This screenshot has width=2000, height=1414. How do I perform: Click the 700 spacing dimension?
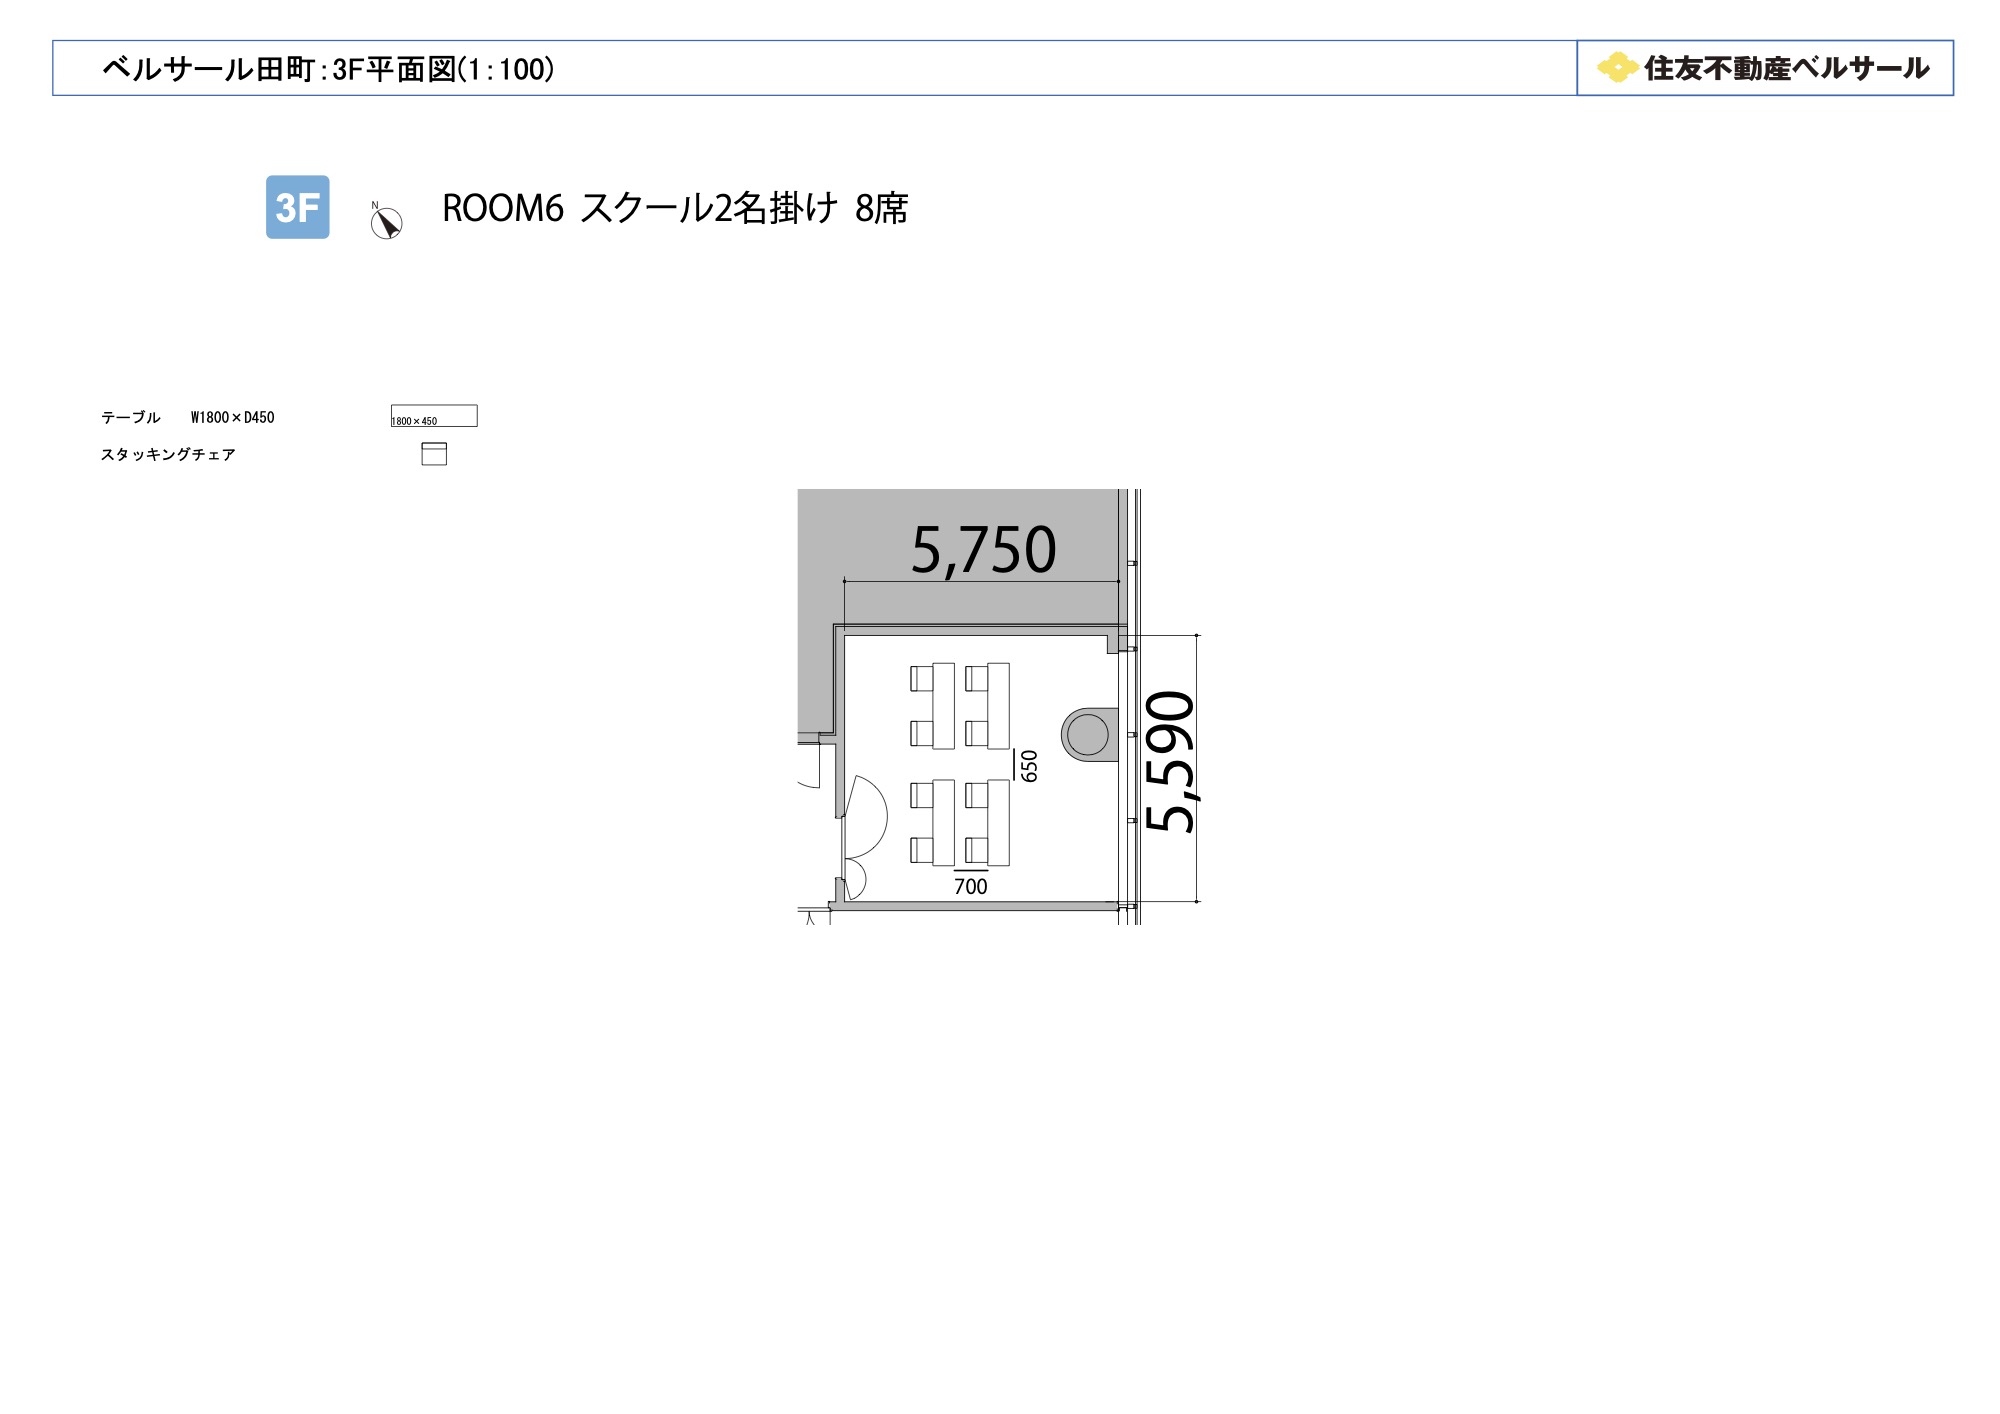970,886
